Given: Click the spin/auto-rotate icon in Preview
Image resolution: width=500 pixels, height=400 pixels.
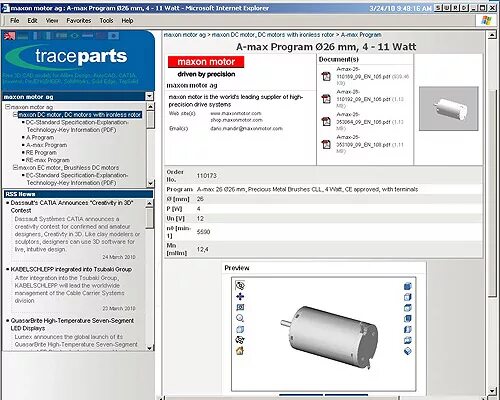Looking at the screenshot, I should tap(240, 340).
